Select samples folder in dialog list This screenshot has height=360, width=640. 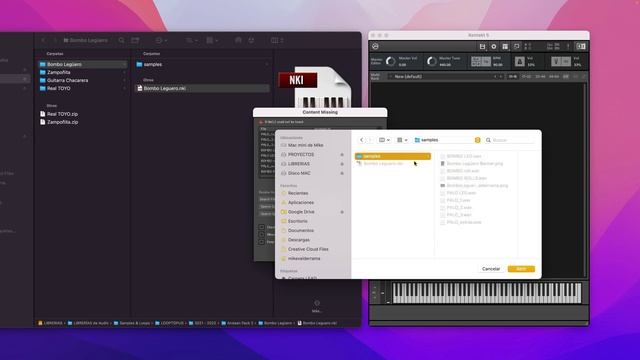(x=393, y=156)
